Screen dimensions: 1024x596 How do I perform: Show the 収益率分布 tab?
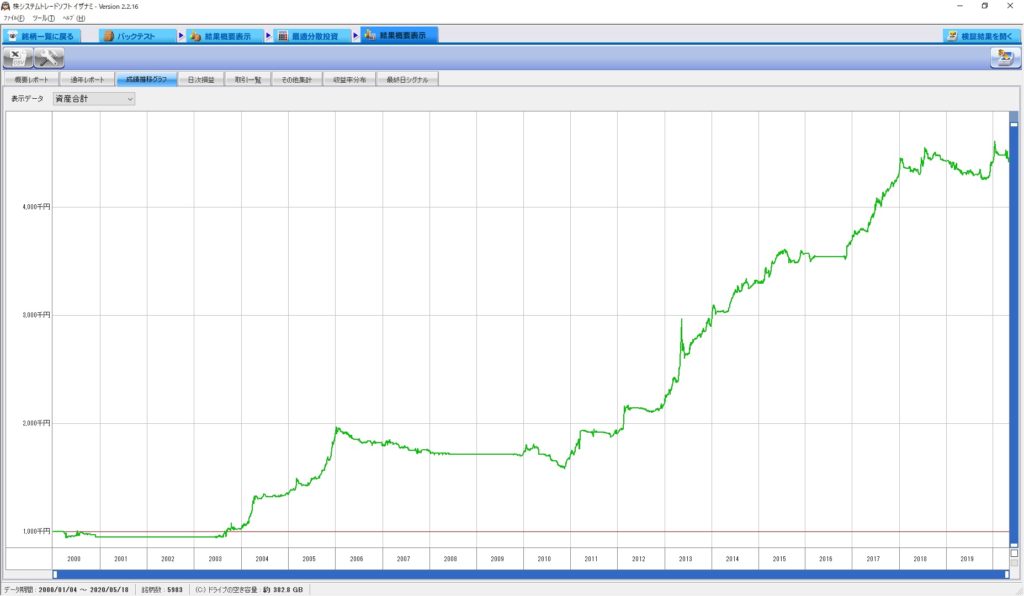point(350,79)
